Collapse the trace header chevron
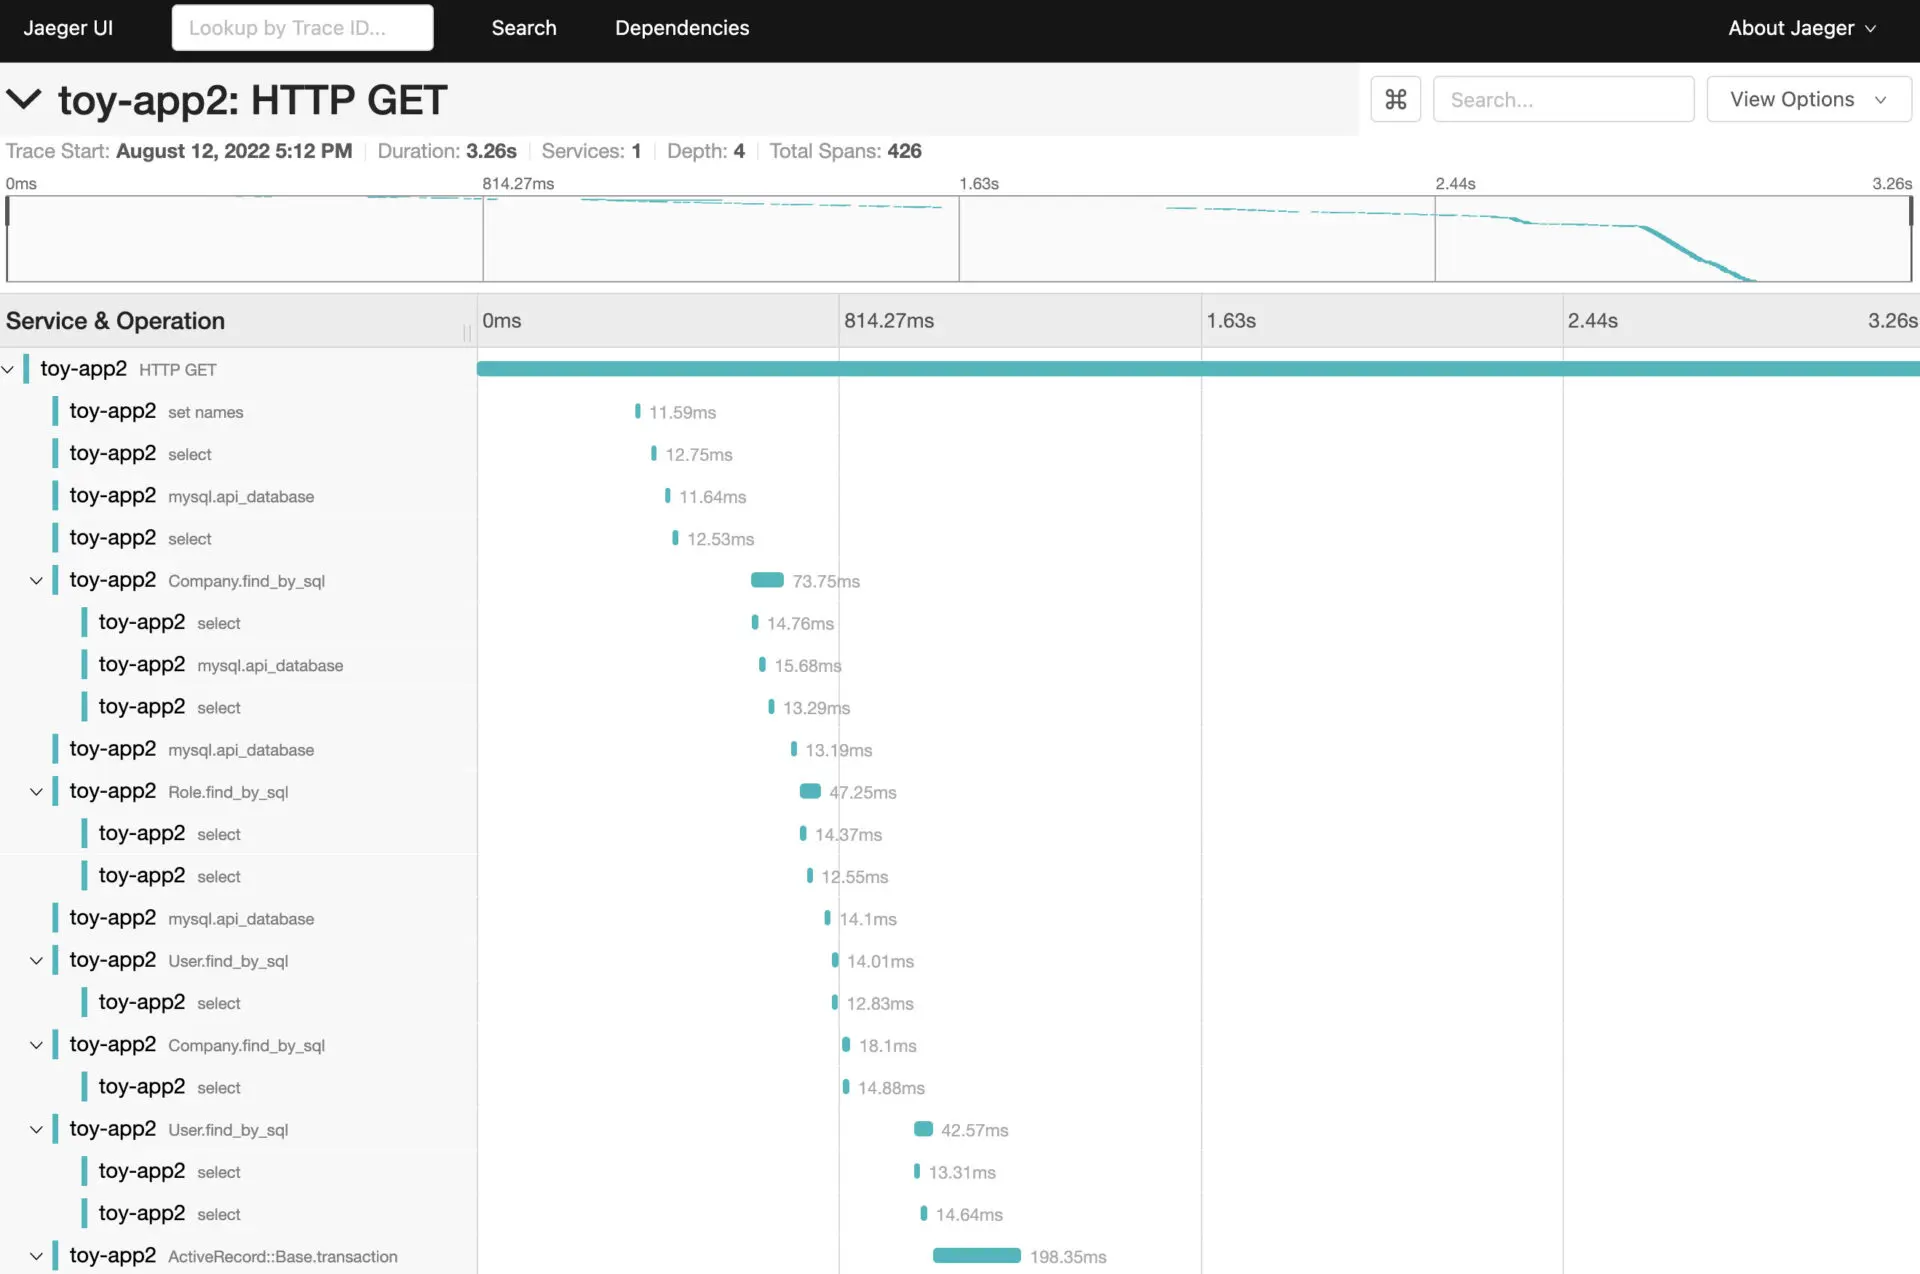Image resolution: width=1920 pixels, height=1274 pixels. (x=24, y=99)
